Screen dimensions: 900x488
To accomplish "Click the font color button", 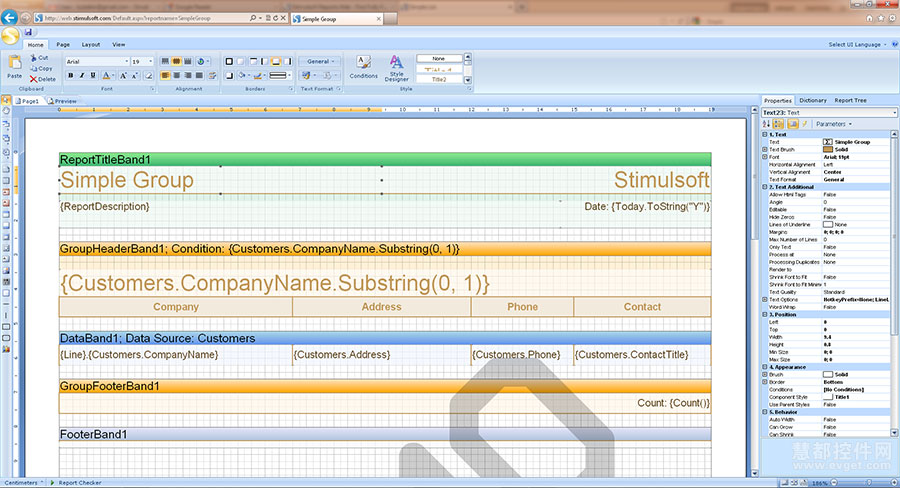I will coord(107,76).
